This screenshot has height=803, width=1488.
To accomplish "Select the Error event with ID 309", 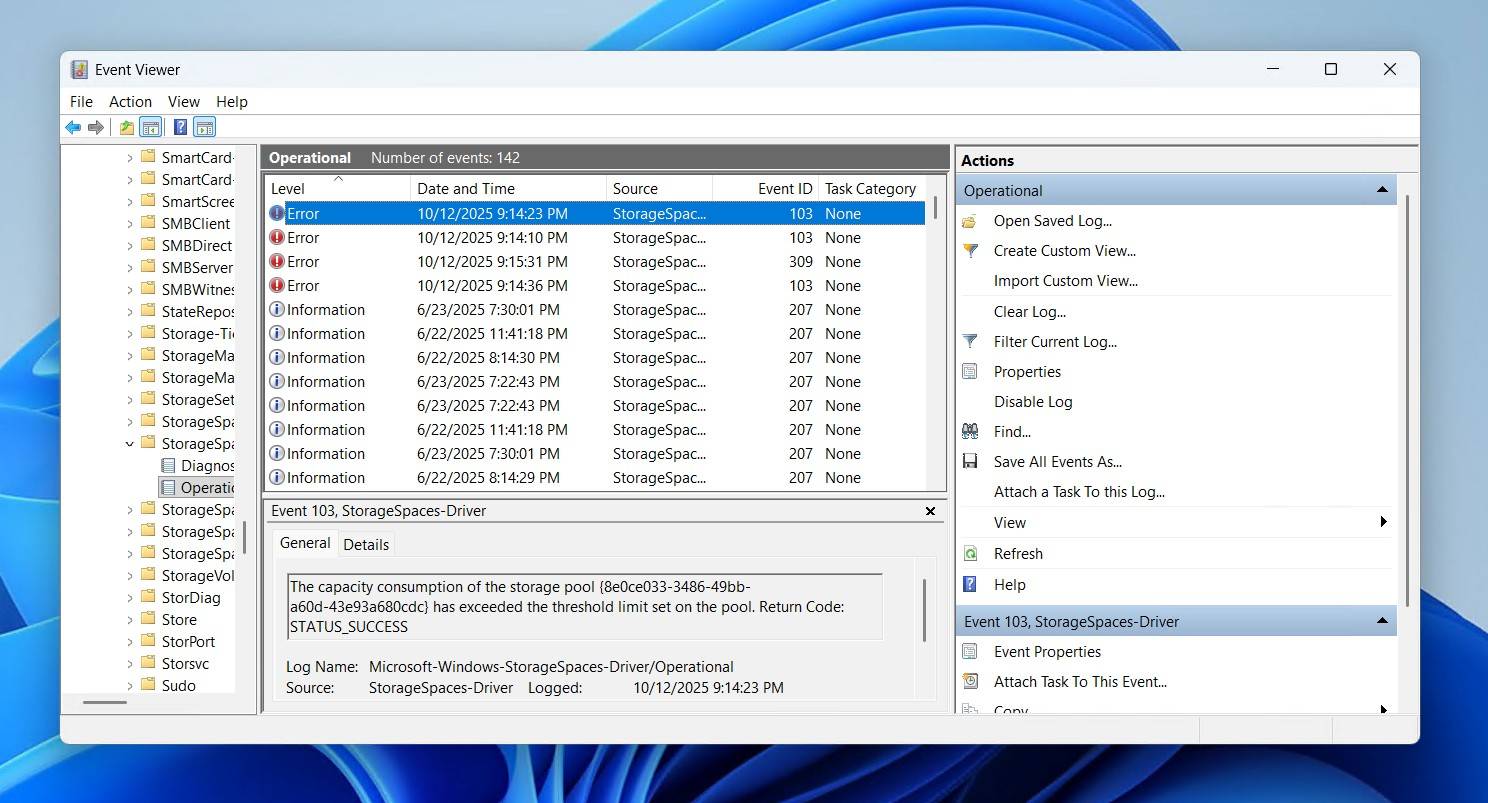I will click(x=500, y=261).
